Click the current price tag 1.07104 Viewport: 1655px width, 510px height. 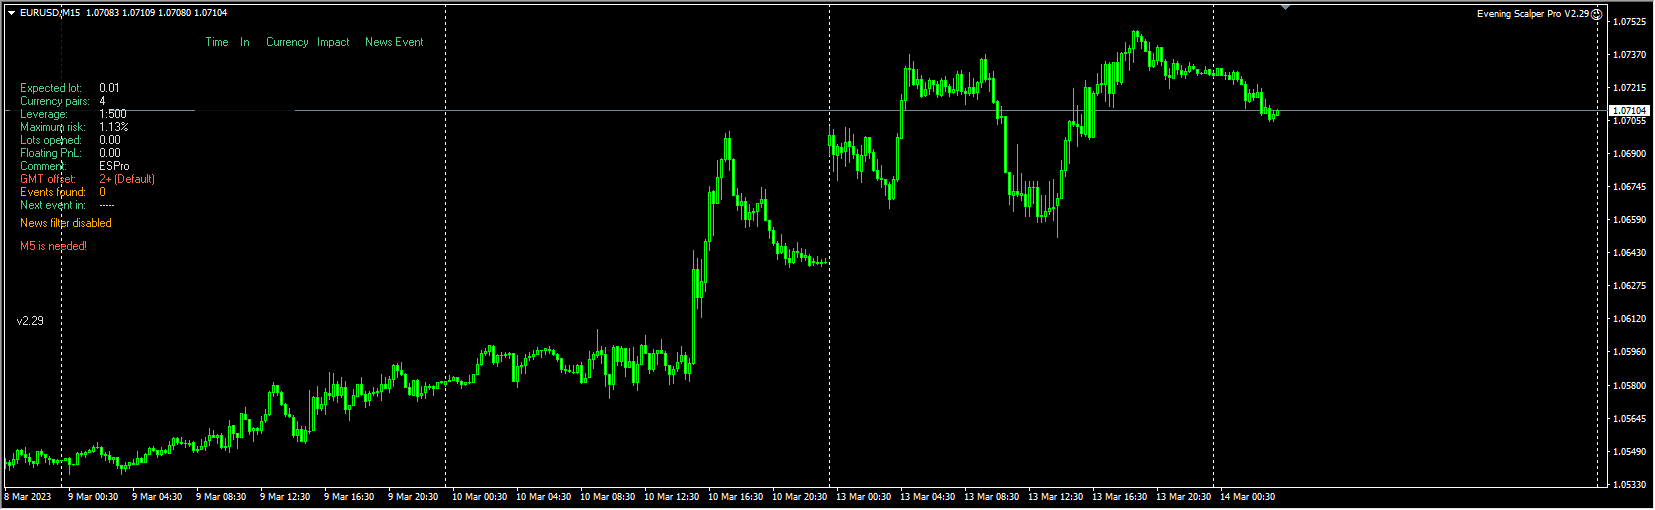coord(1630,110)
